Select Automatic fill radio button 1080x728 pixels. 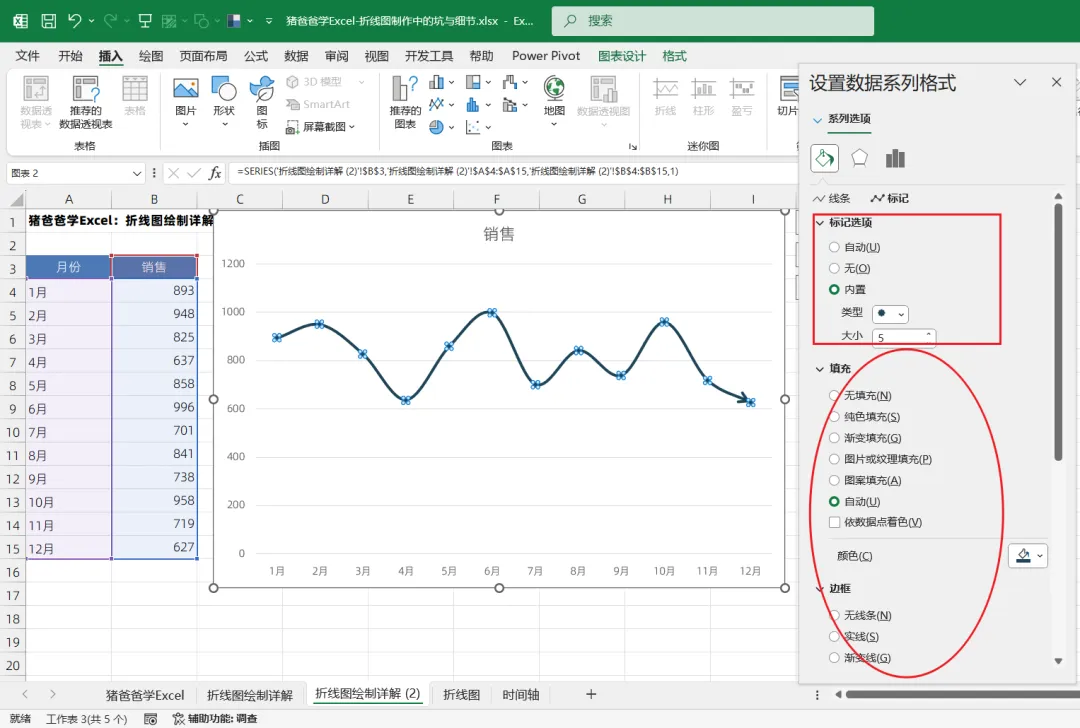pyautogui.click(x=834, y=501)
